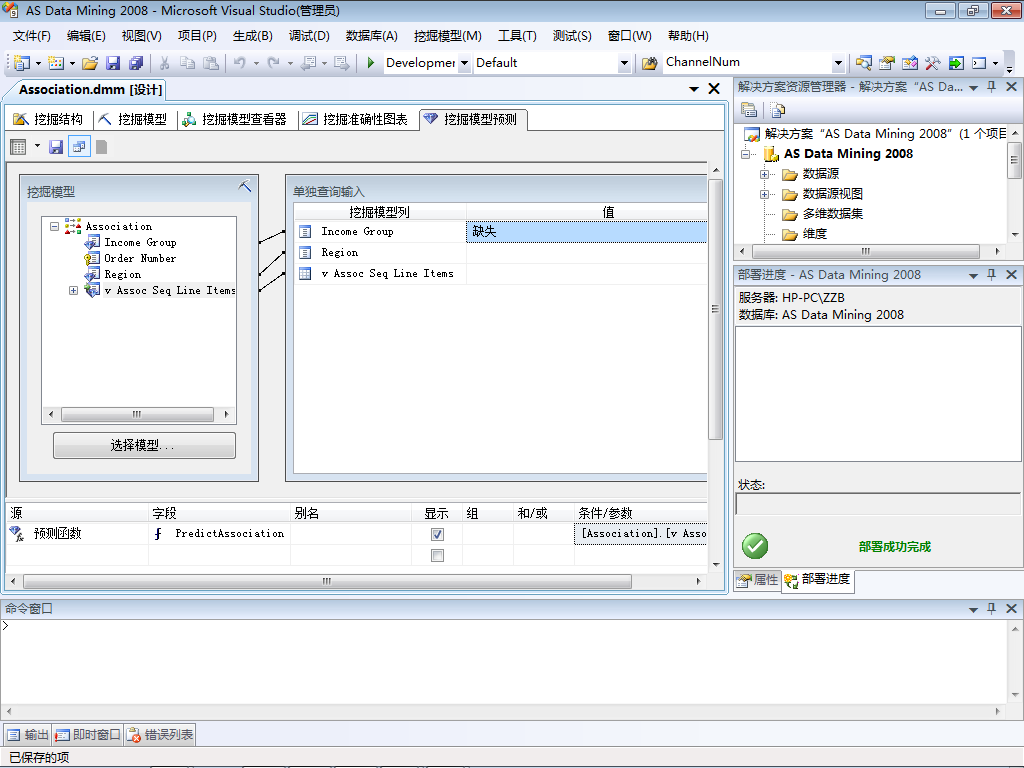The width and height of the screenshot is (1024, 768).
Task: Click the Income Group value cell 缺失
Action: [x=586, y=232]
